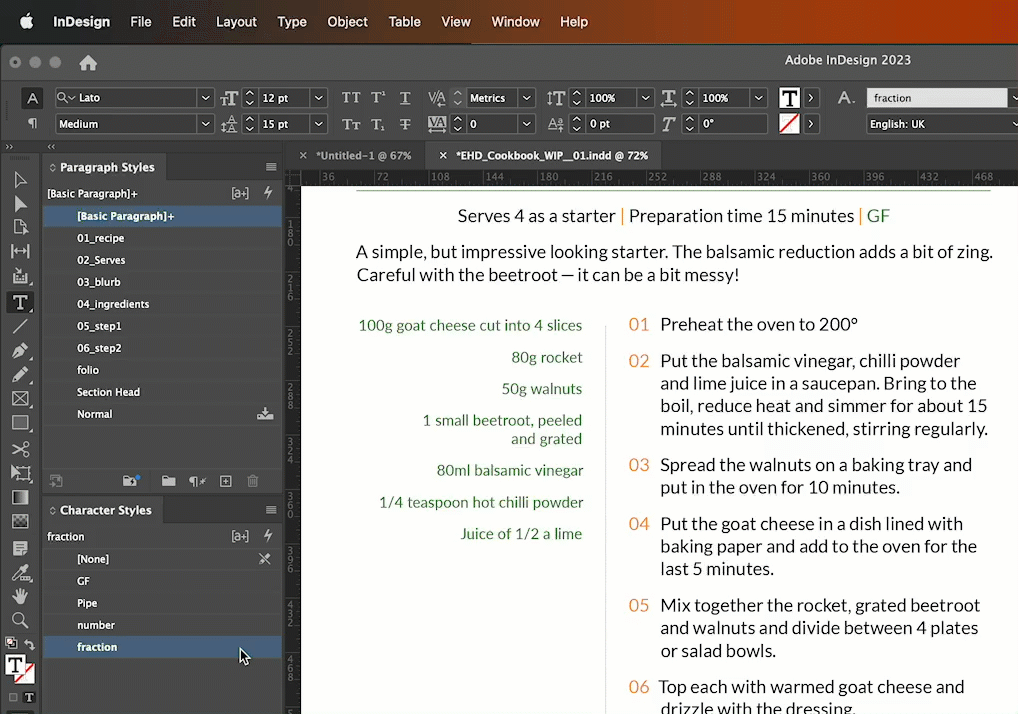Pick the Scissors tool
The width and height of the screenshot is (1018, 714).
tap(20, 449)
